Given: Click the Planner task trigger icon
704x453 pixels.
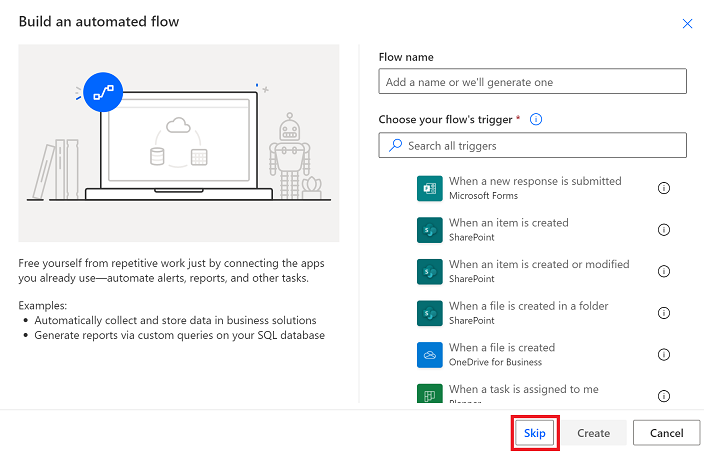Looking at the screenshot, I should (x=430, y=393).
